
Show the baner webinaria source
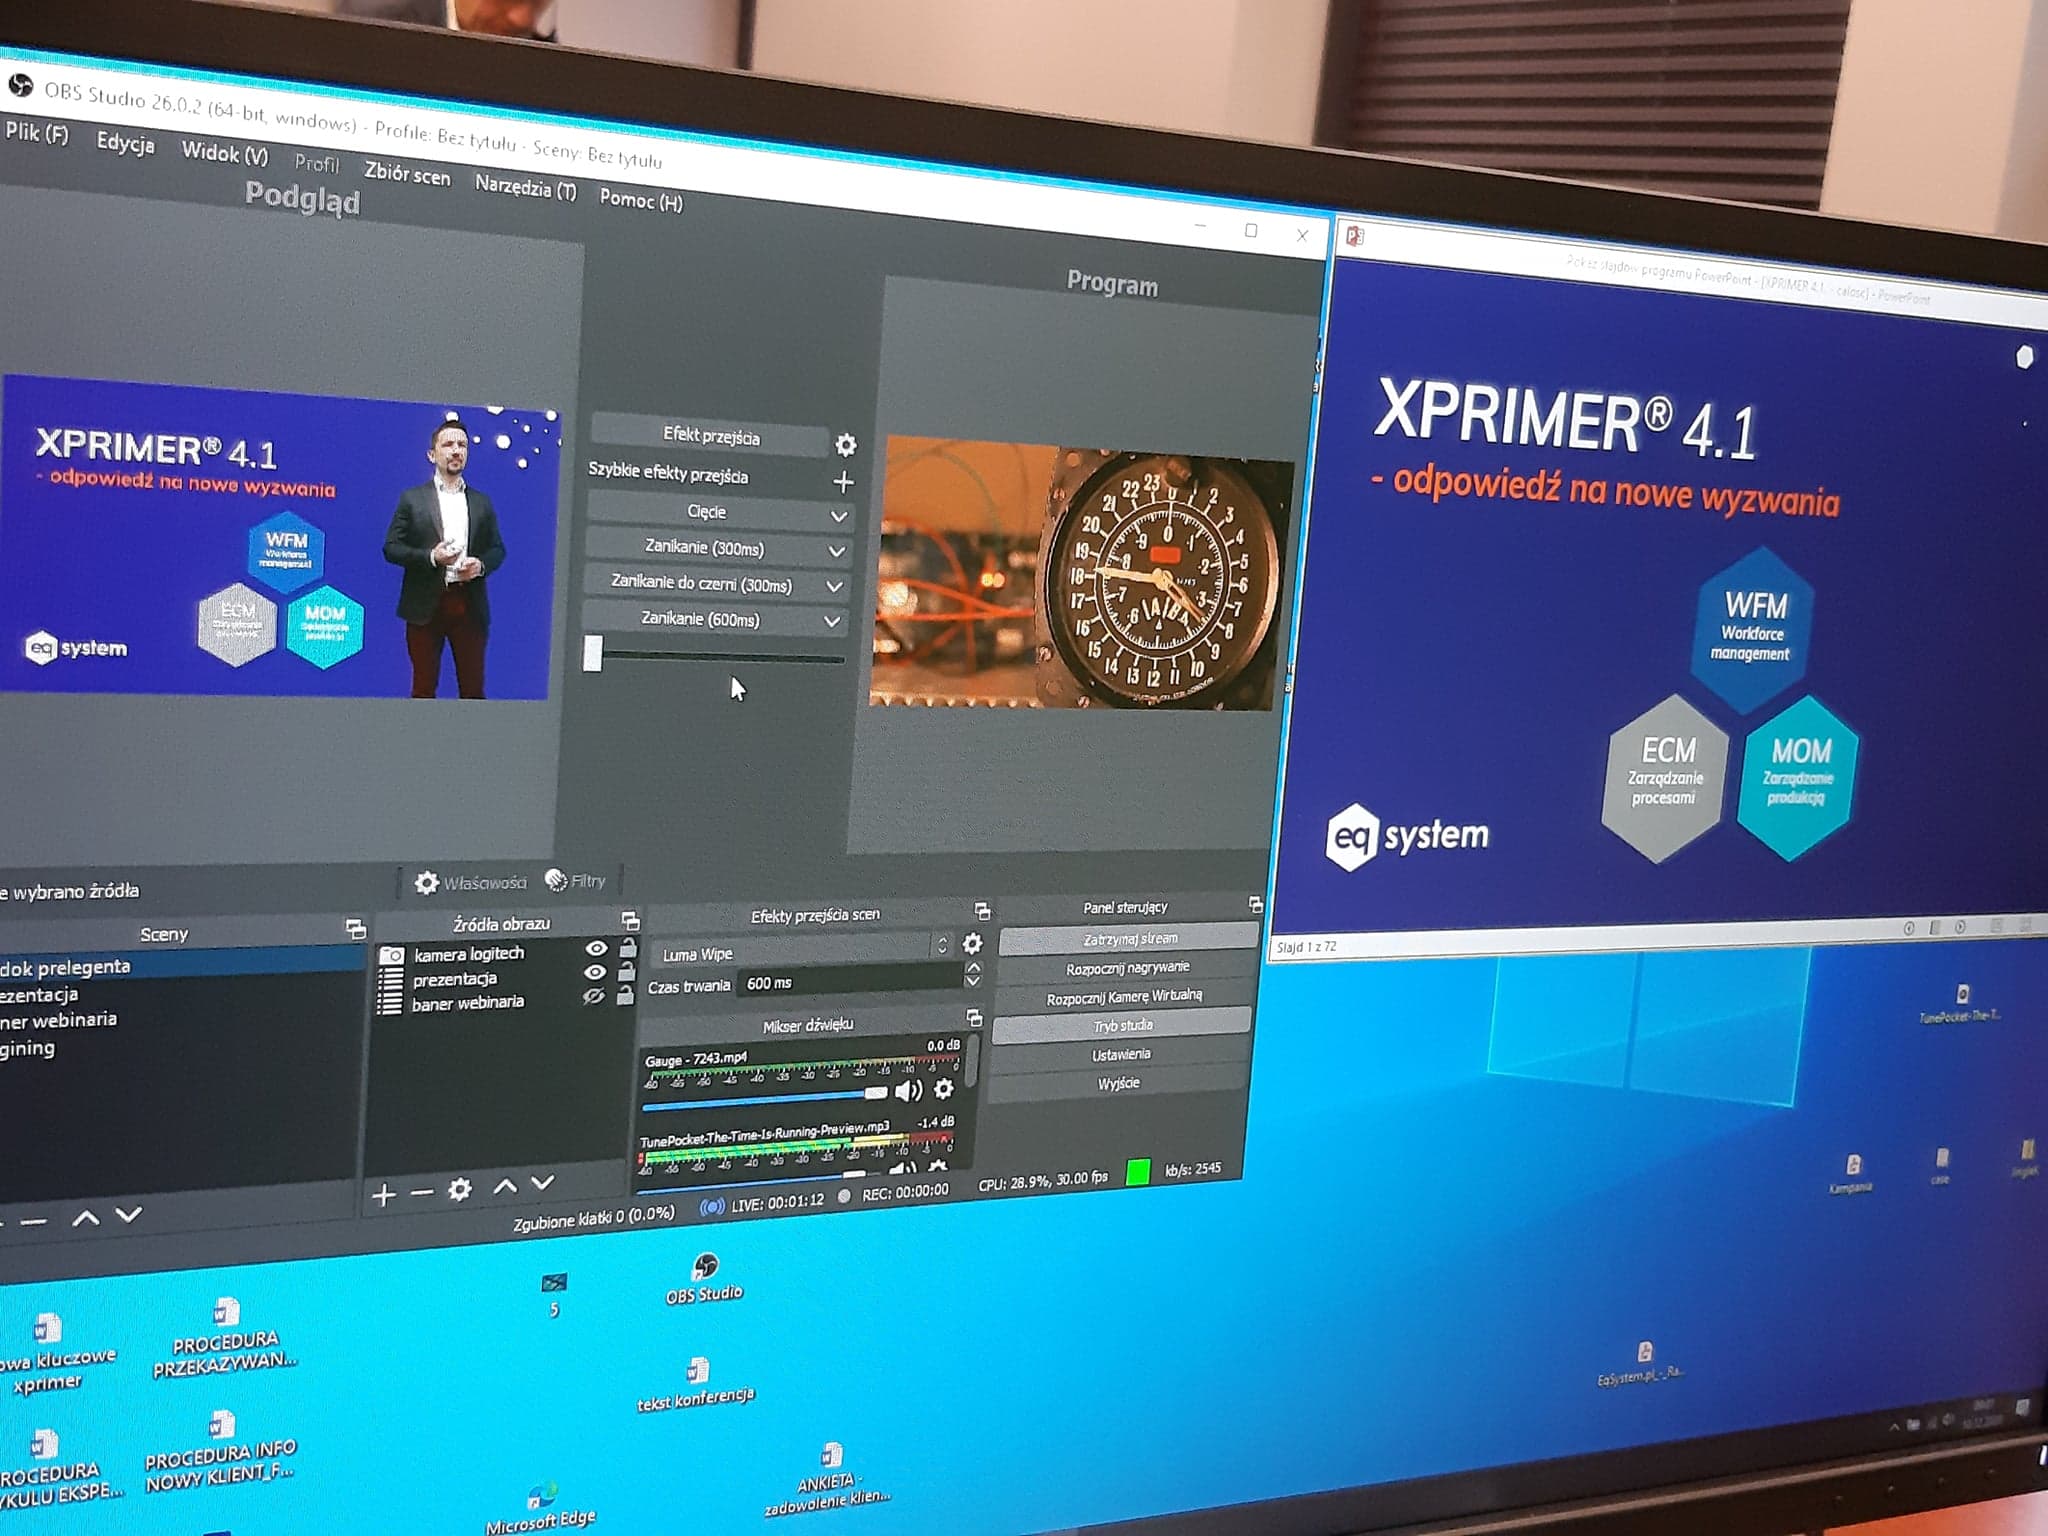pos(594,996)
